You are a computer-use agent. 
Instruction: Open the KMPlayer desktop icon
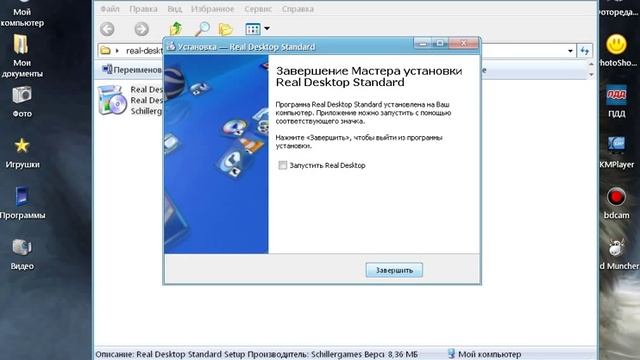[x=617, y=153]
